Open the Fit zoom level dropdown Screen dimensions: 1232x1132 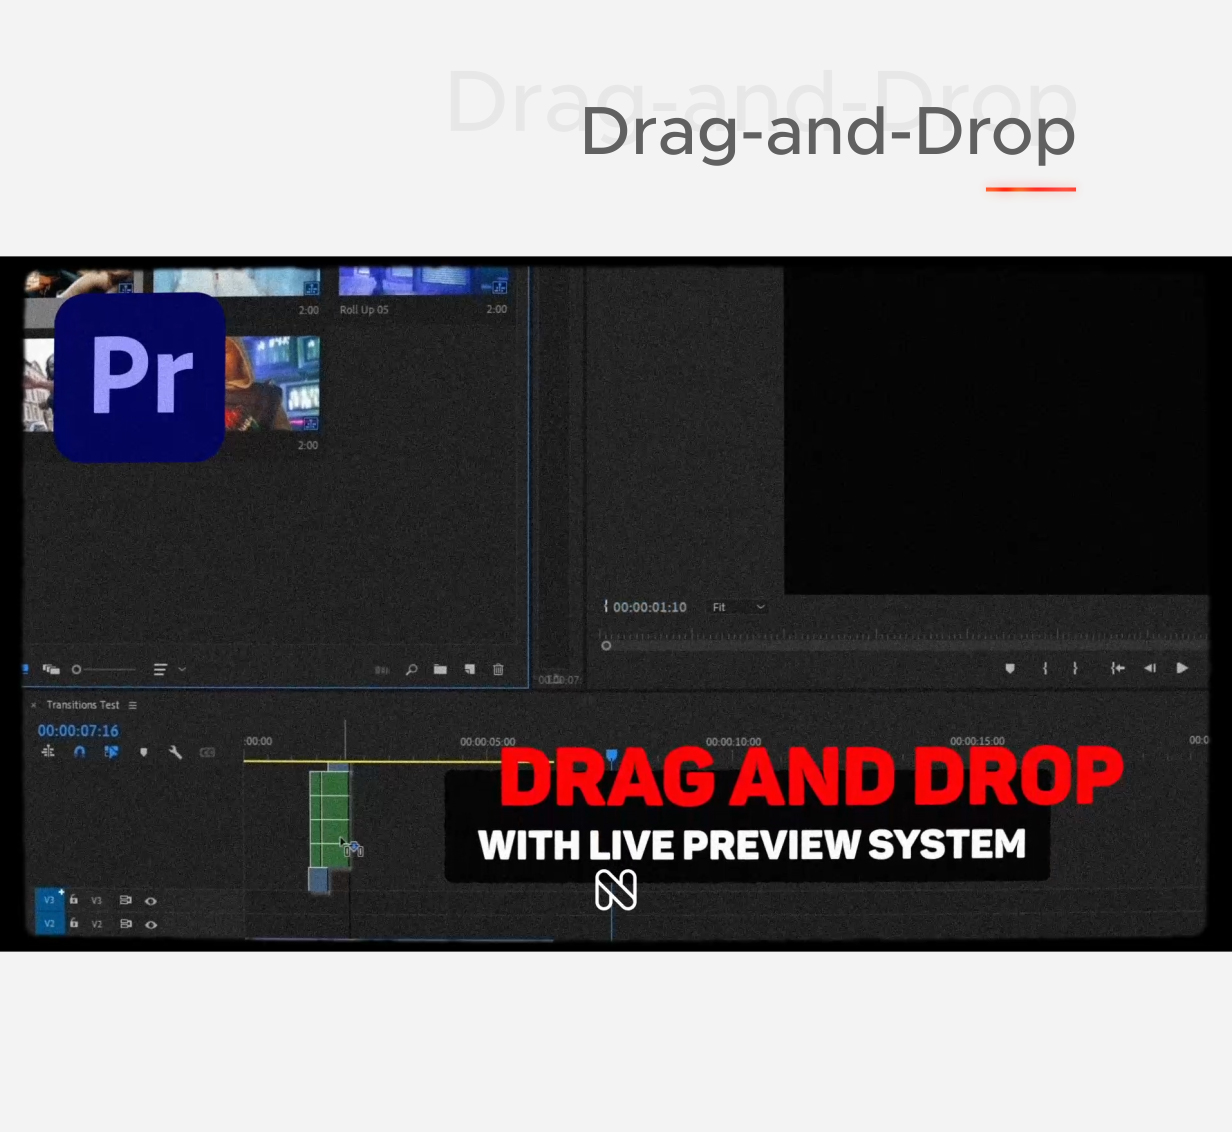(x=738, y=607)
